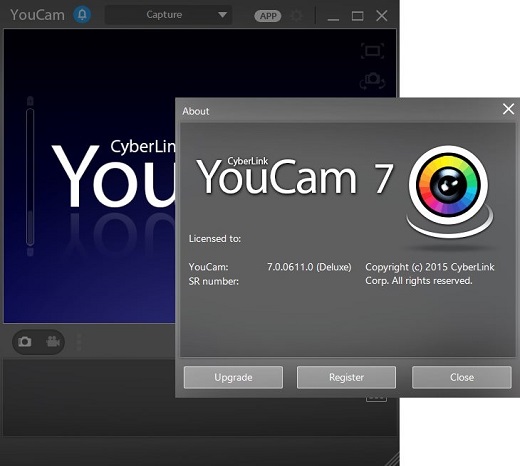
Task: Click the Close button in About dialog
Action: coord(462,377)
